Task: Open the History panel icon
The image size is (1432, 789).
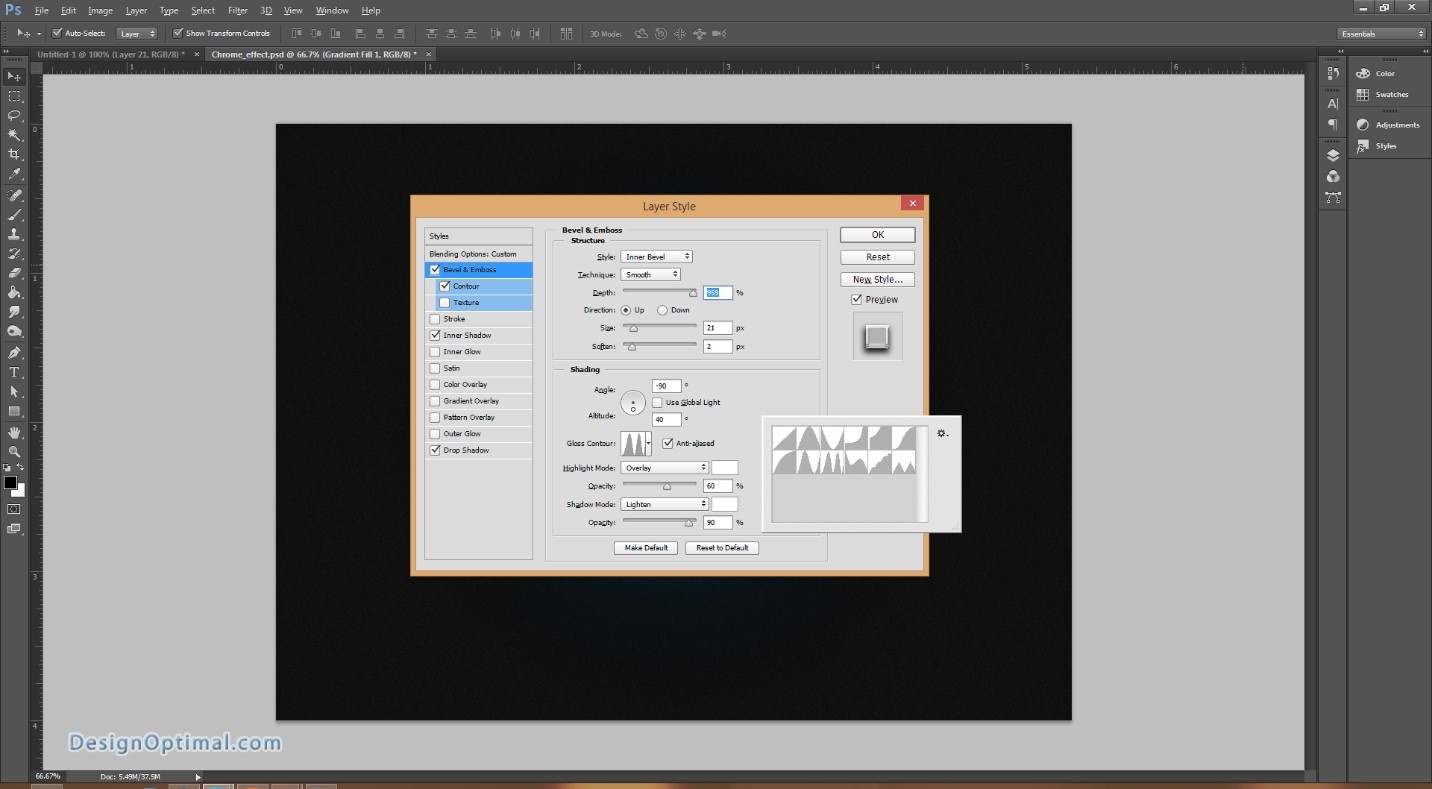Action: [x=1333, y=74]
